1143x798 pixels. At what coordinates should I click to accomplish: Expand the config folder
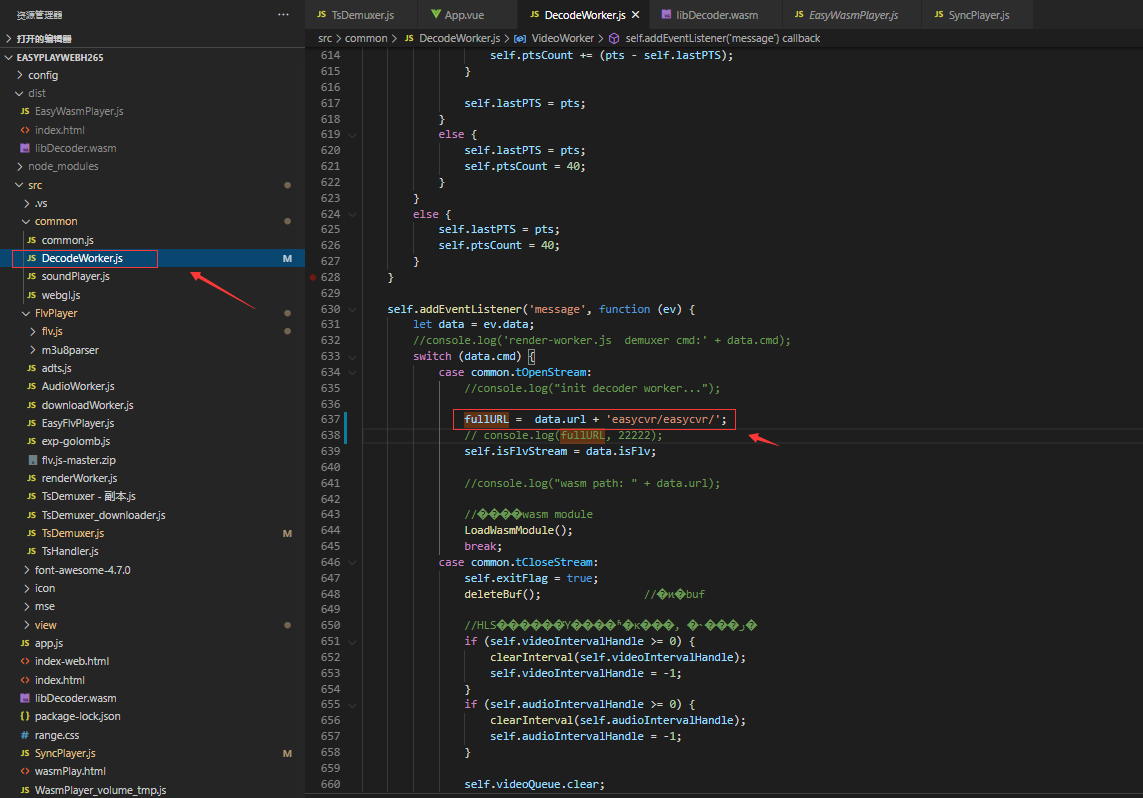(152, 75)
